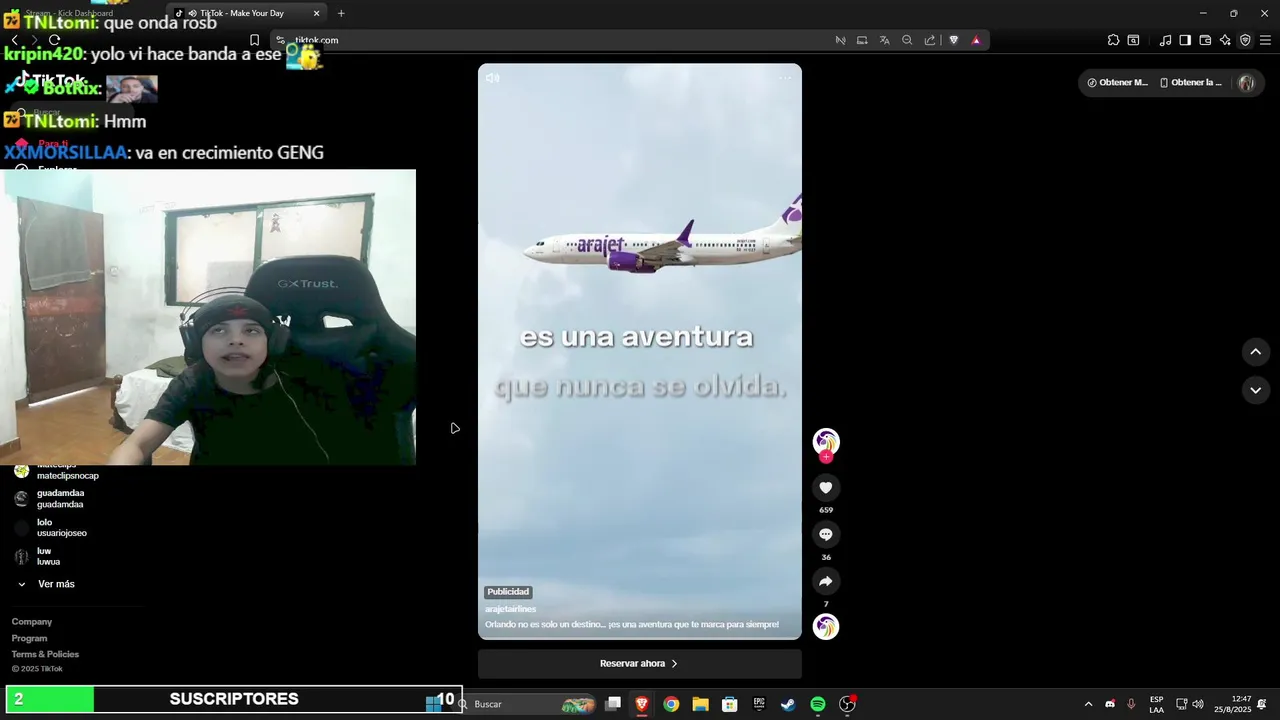Expand Ver más in followed accounts
Screen dimensions: 1280x720
point(46,584)
